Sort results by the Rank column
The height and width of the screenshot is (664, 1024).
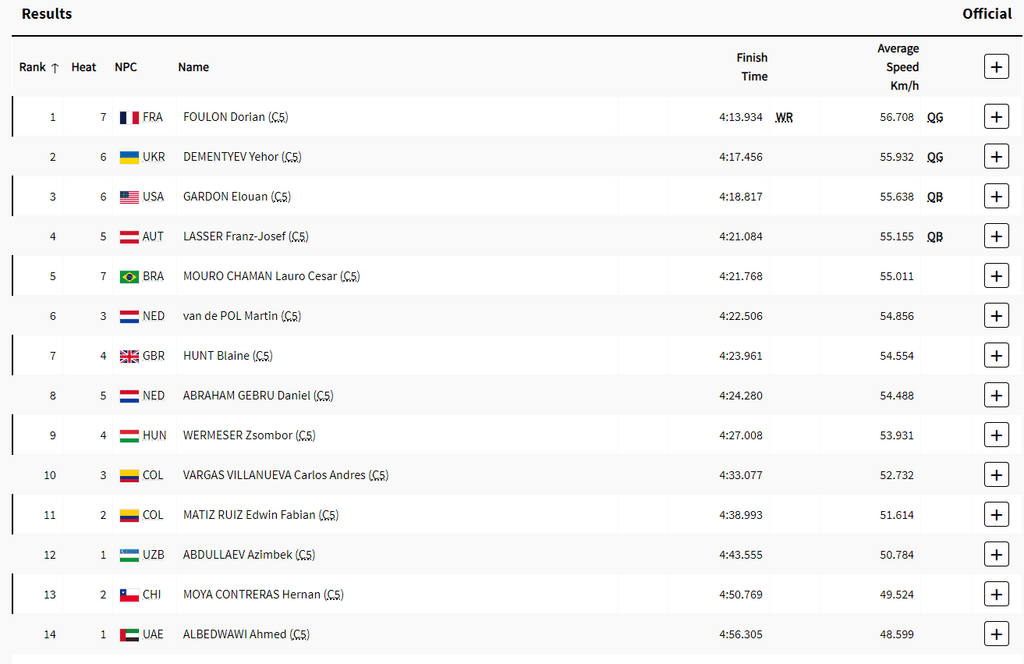coord(39,67)
